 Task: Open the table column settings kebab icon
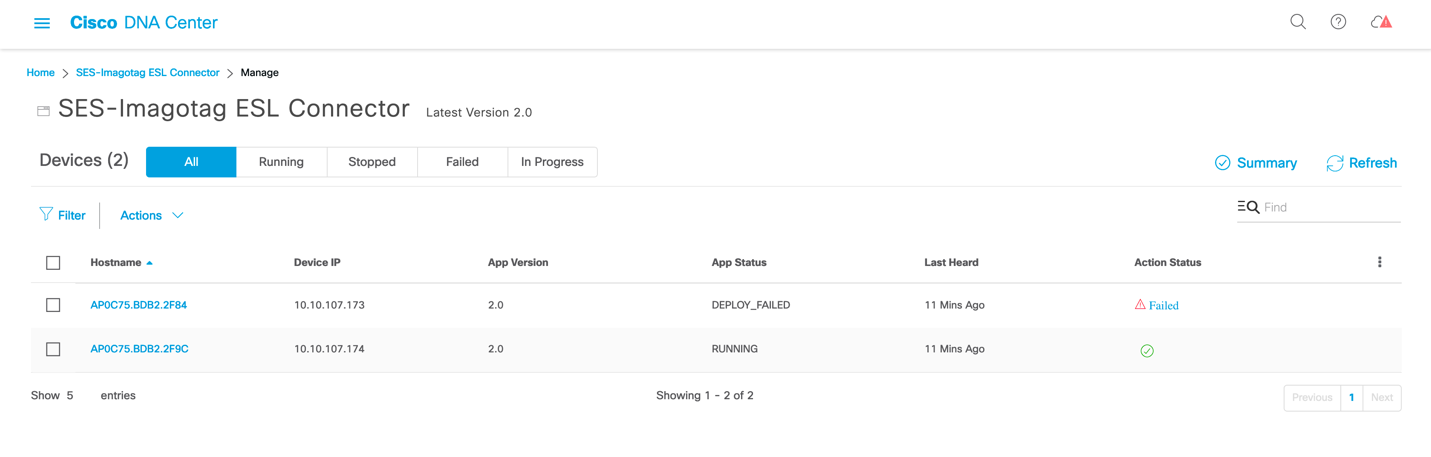(x=1379, y=262)
